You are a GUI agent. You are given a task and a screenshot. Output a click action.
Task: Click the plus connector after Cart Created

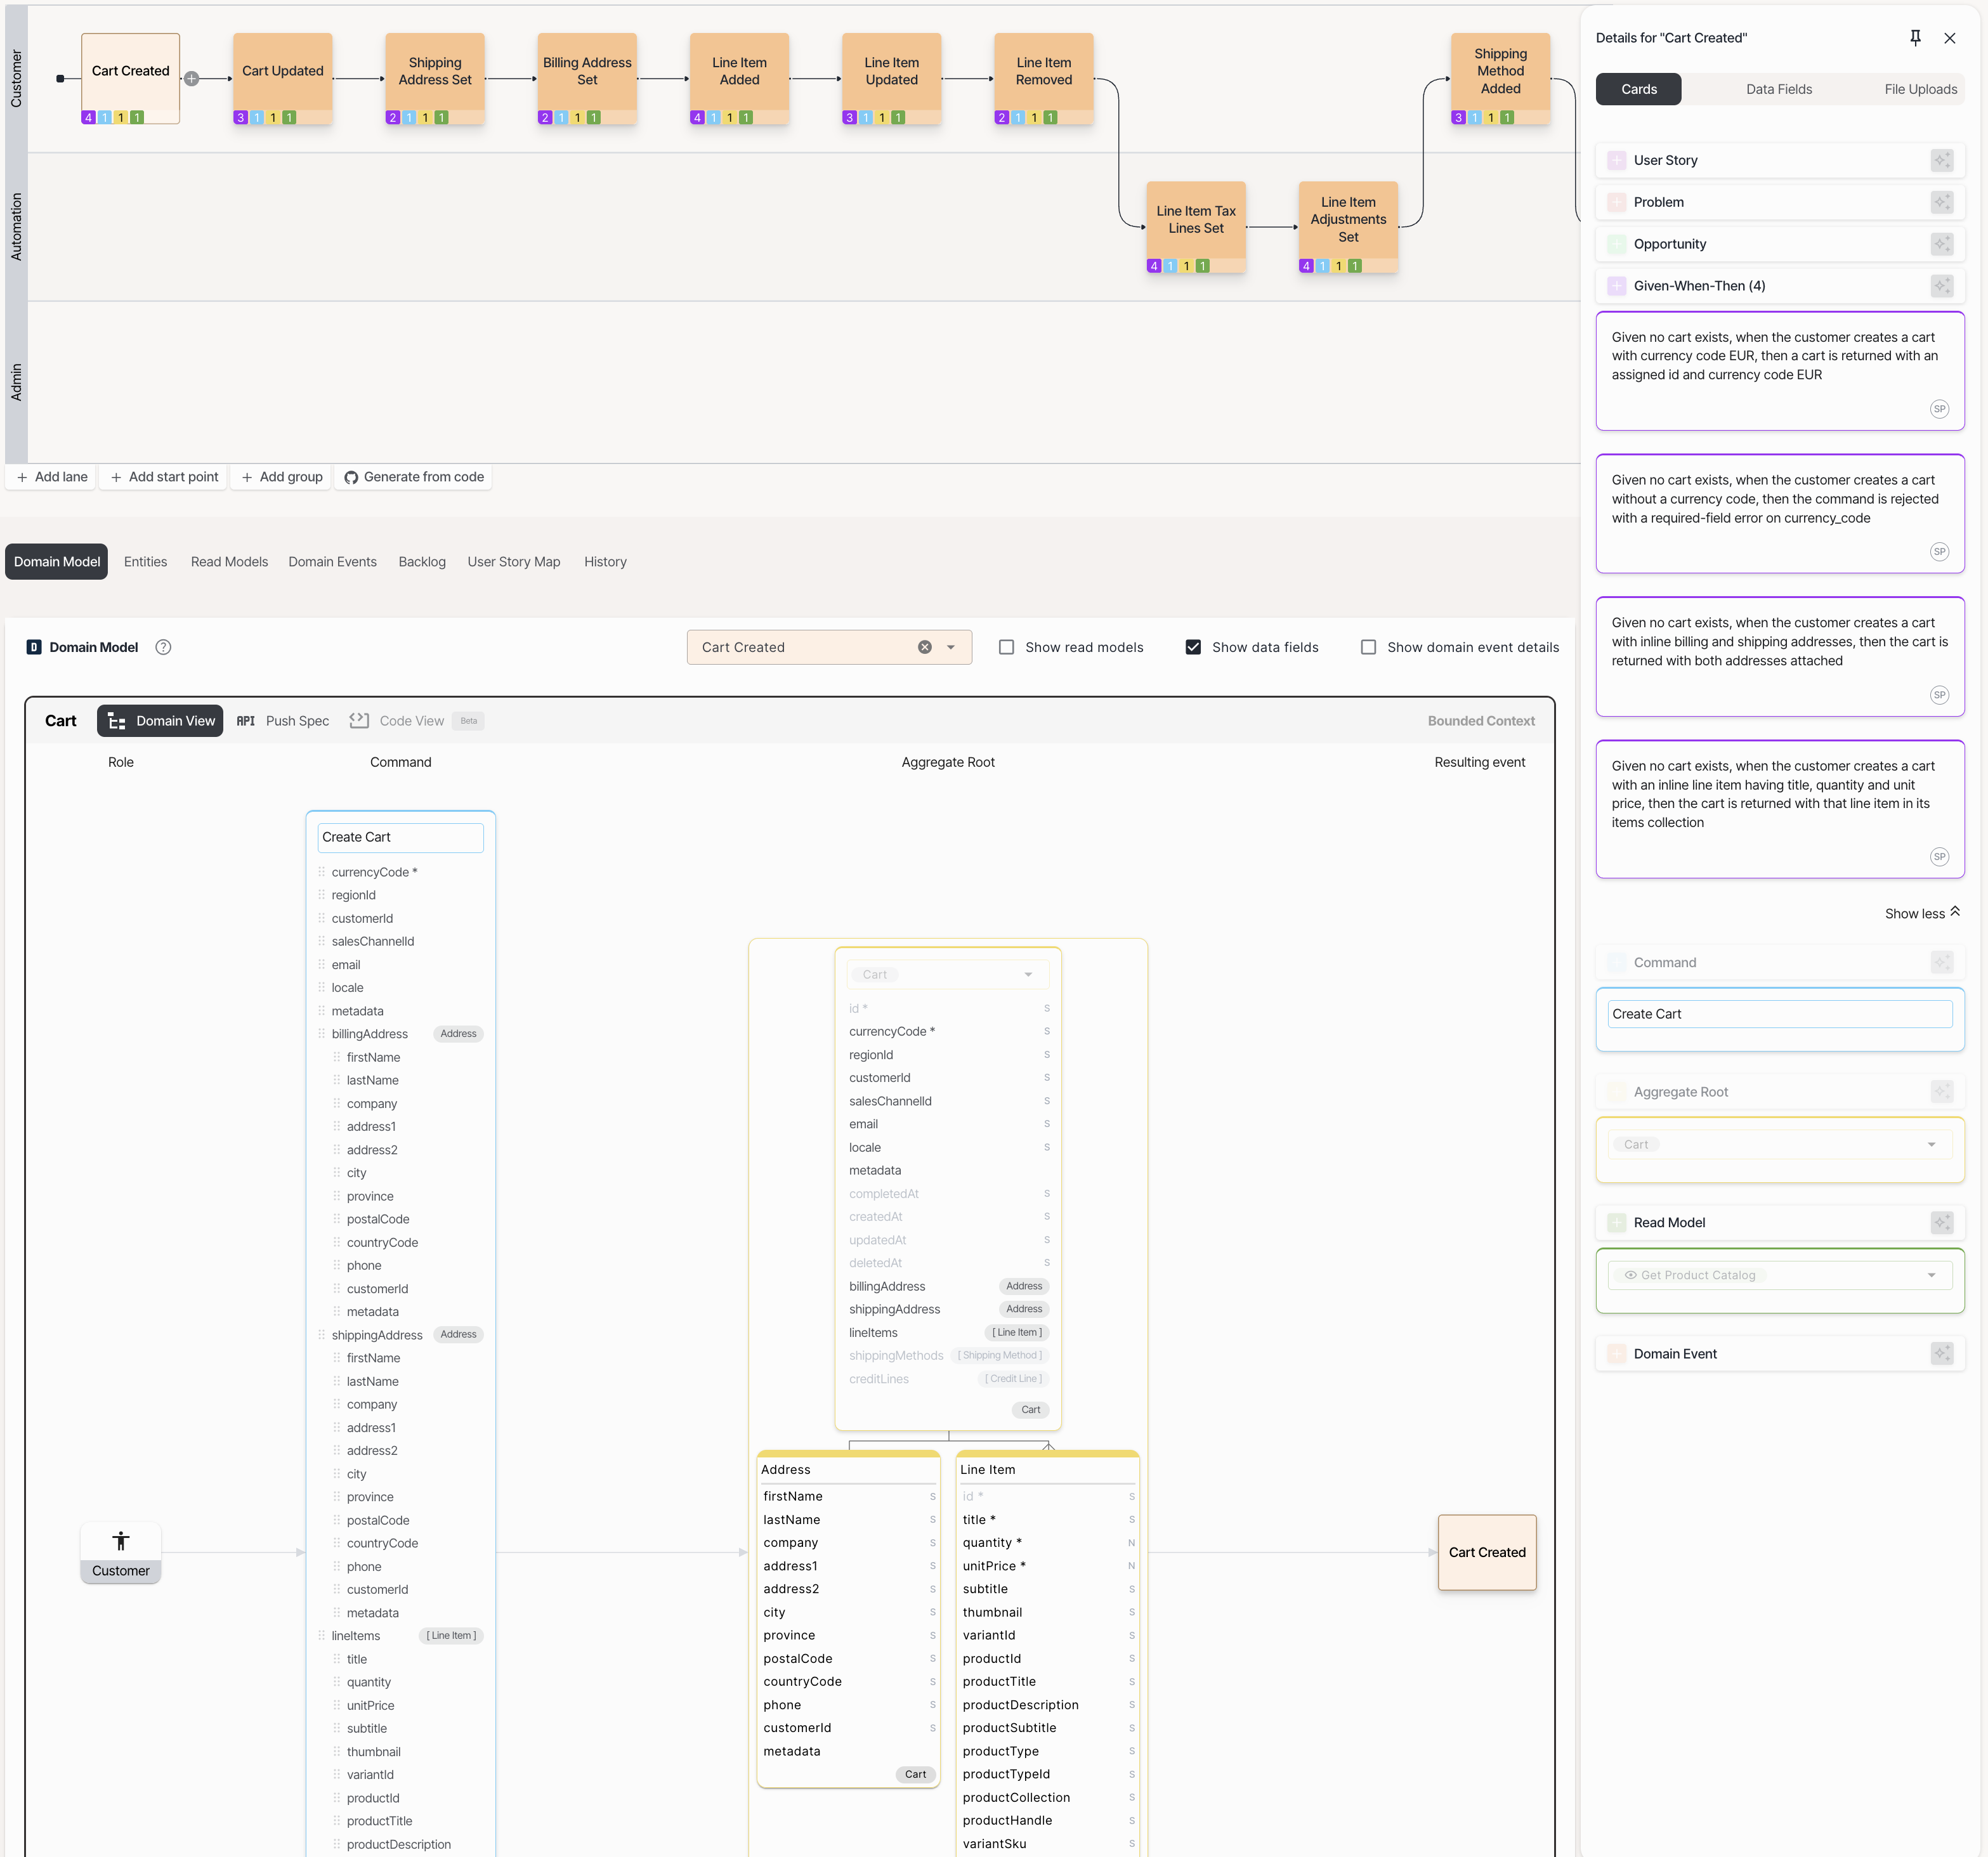tap(192, 79)
